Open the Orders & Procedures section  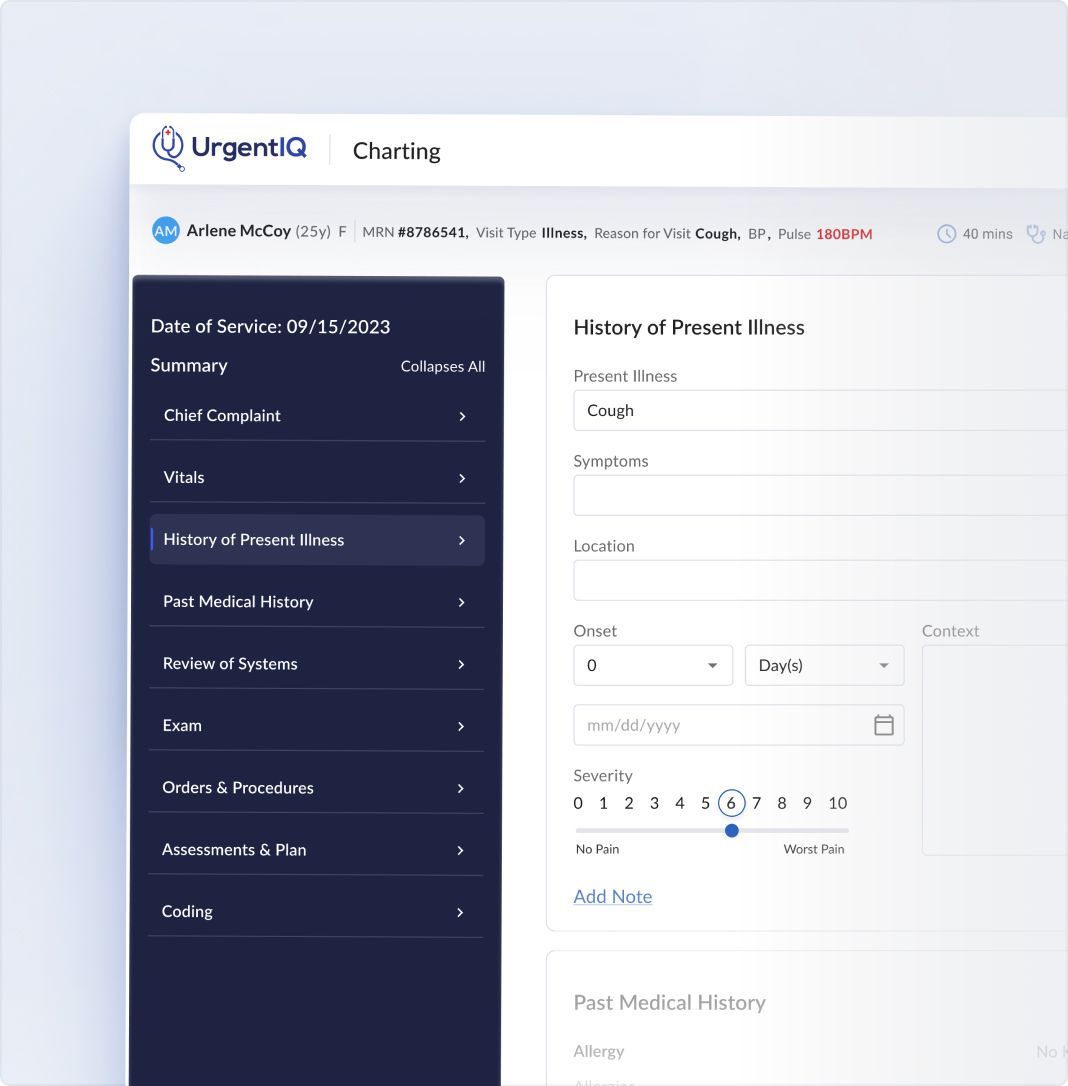click(x=317, y=787)
